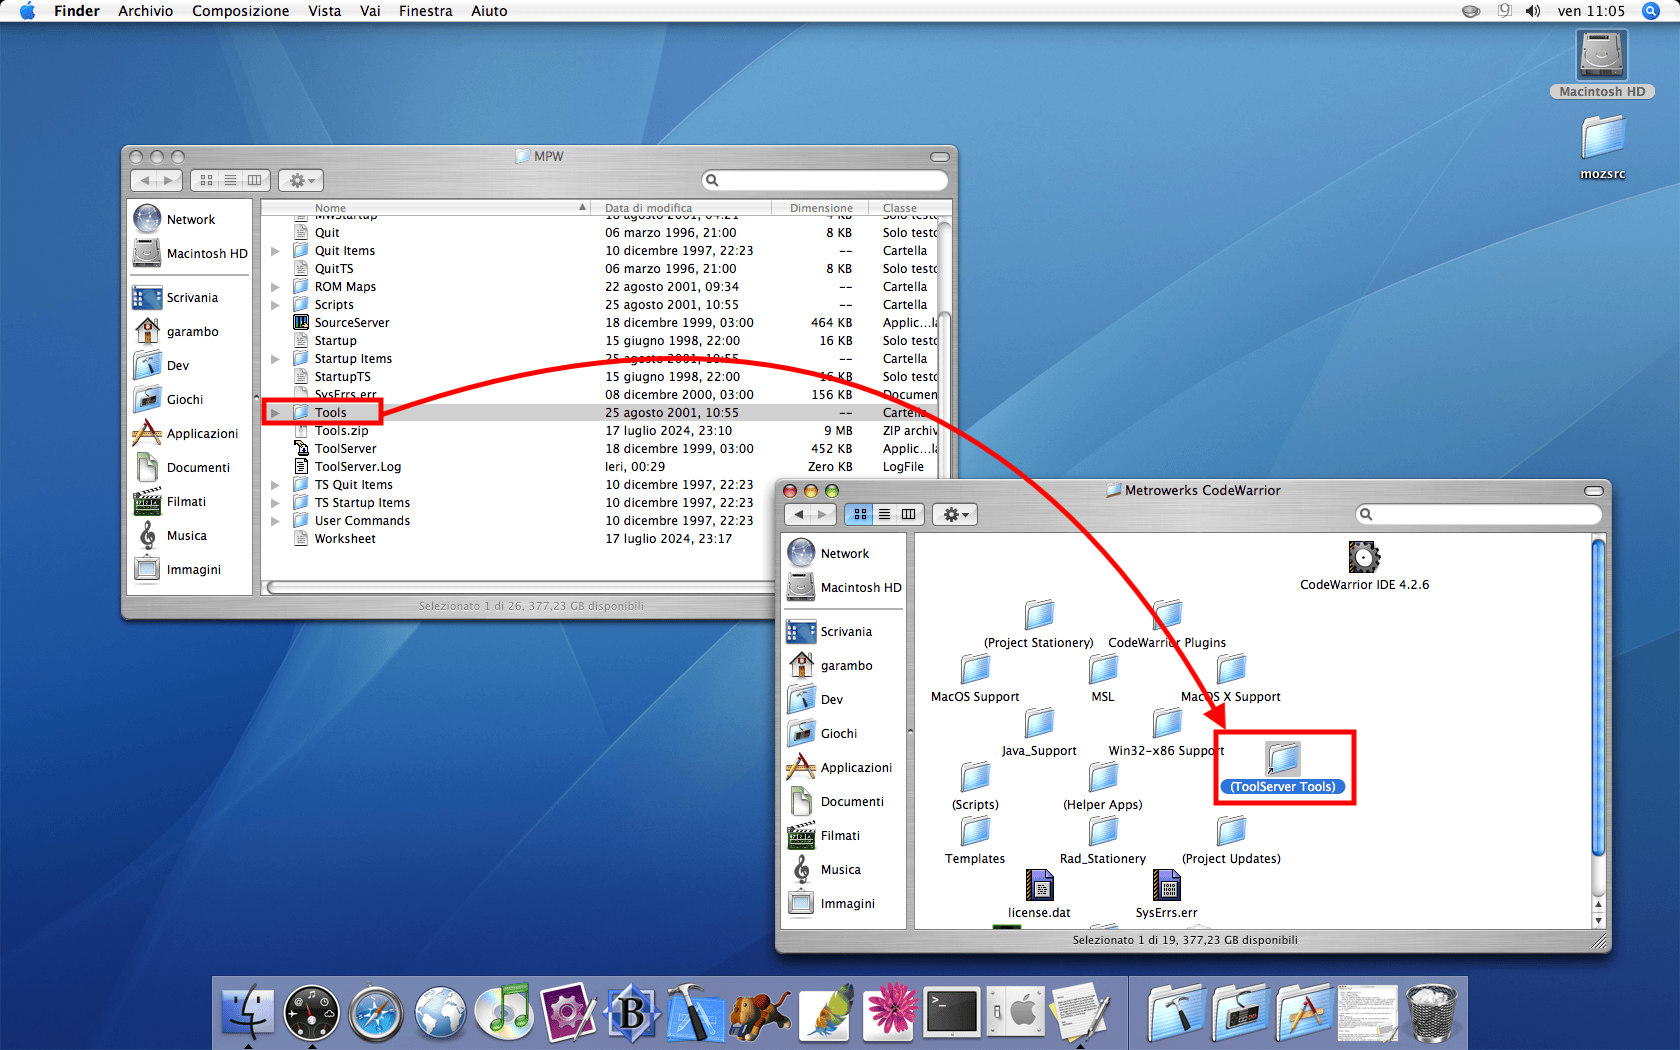The image size is (1680, 1050).
Task: Select the (Project Stationery) folder icon
Action: [x=1039, y=614]
